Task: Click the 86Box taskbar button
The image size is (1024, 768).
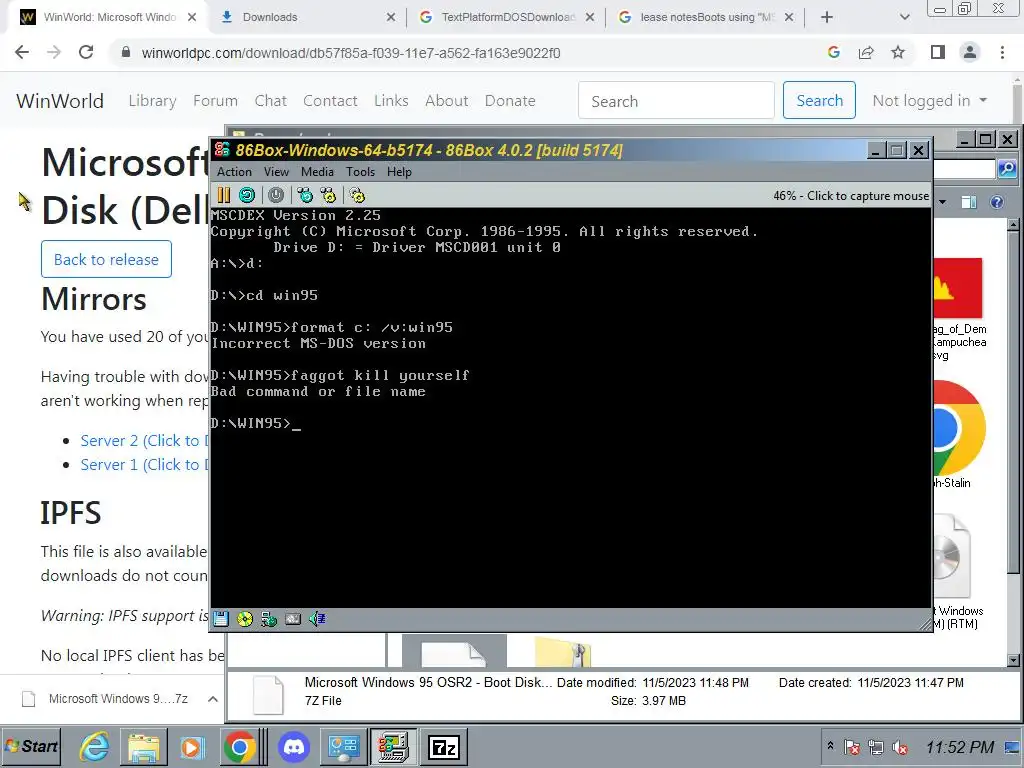Action: tap(393, 746)
